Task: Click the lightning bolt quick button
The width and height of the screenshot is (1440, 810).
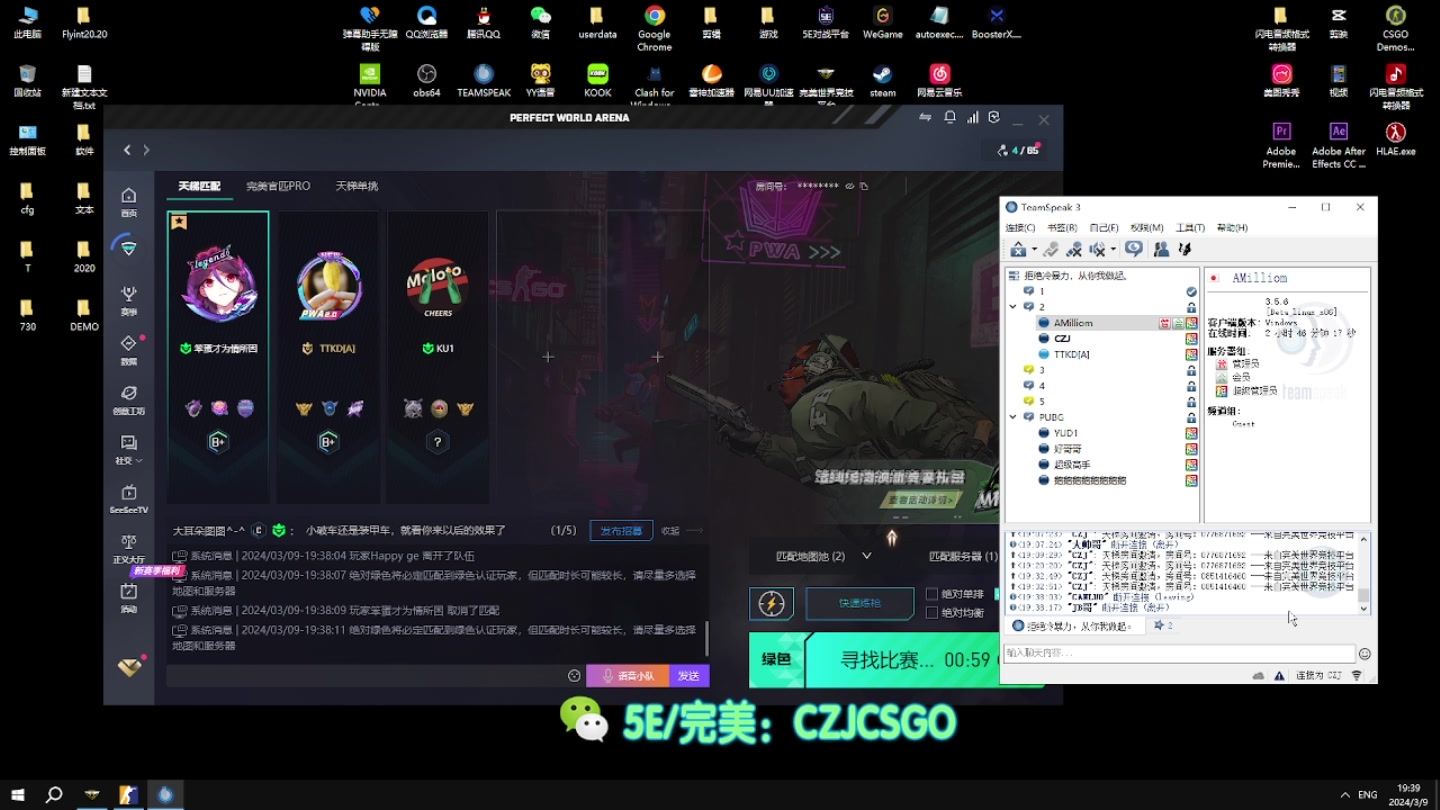Action: [771, 604]
